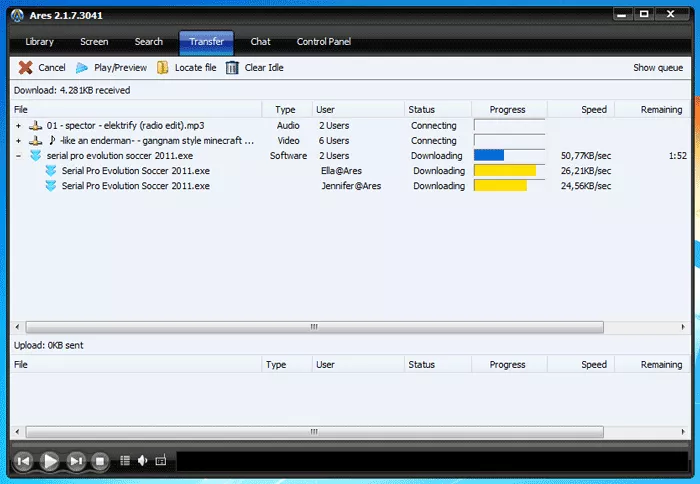Click the download icon of Ella@Ares source row
The height and width of the screenshot is (484, 700).
click(x=51, y=171)
